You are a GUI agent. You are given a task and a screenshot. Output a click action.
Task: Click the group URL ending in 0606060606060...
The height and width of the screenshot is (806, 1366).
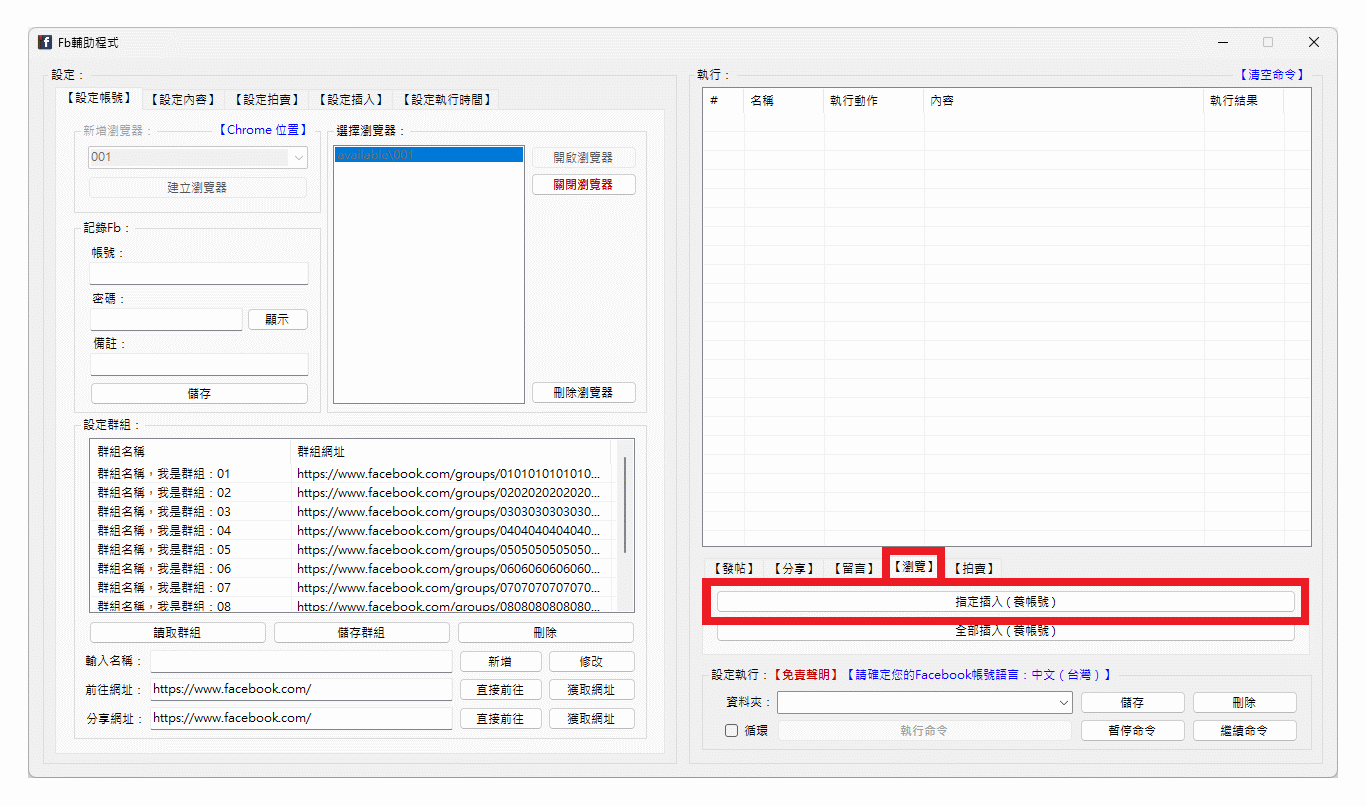click(x=449, y=569)
